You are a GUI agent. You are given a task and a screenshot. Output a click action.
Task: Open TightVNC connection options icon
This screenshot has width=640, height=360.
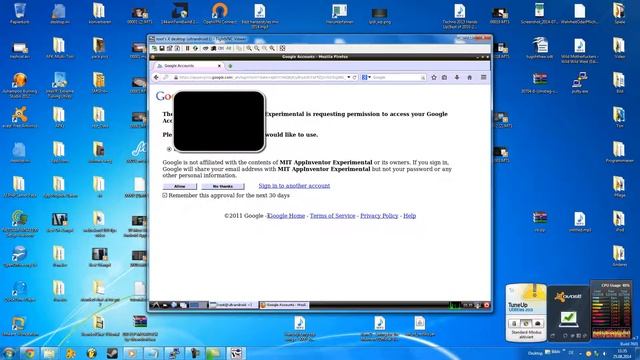point(169,48)
